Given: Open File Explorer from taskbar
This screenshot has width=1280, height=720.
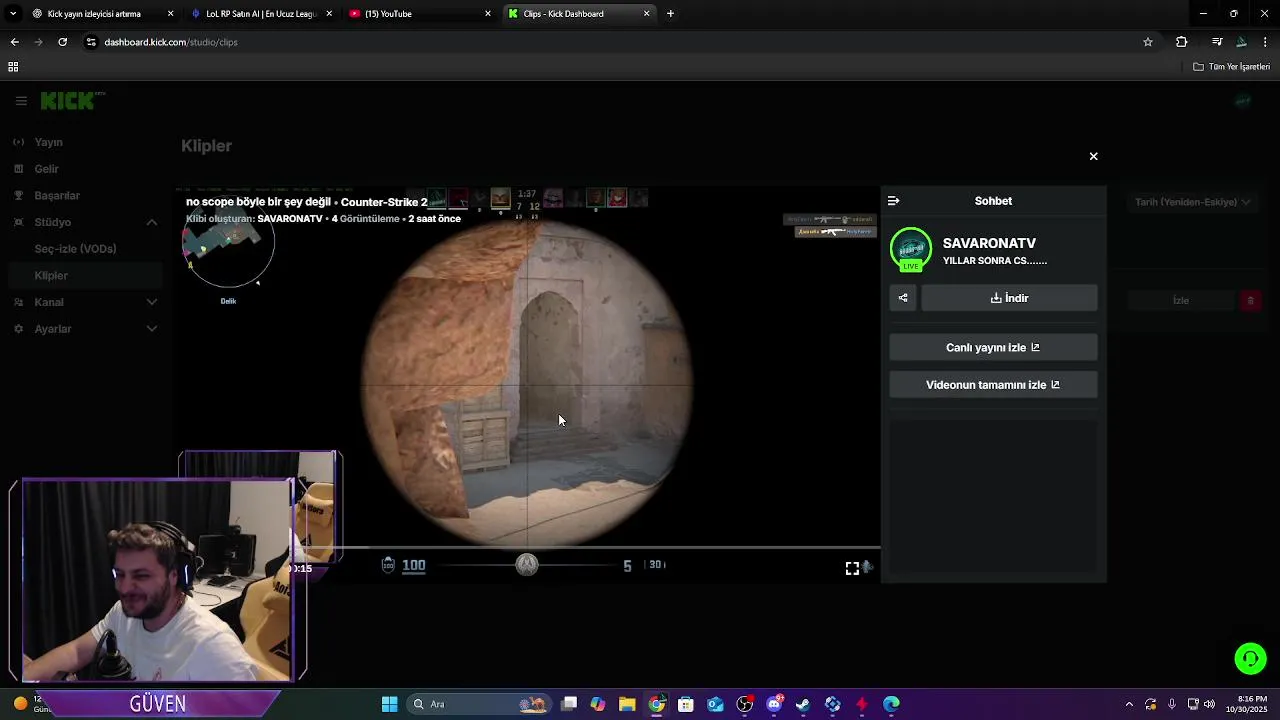Looking at the screenshot, I should click(627, 704).
